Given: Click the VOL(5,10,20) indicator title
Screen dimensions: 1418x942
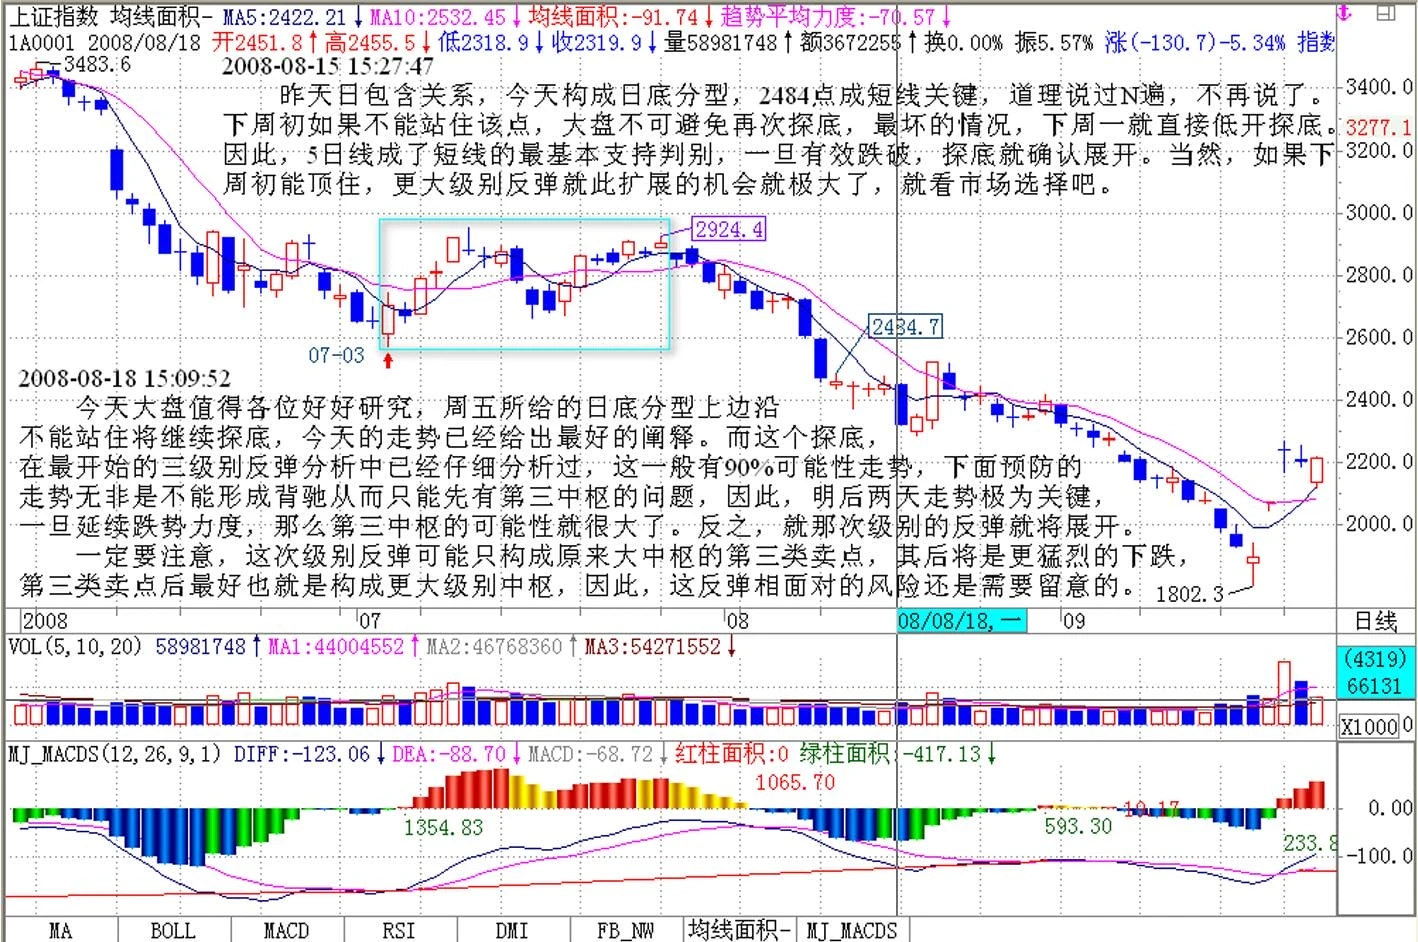Looking at the screenshot, I should (x=75, y=647).
